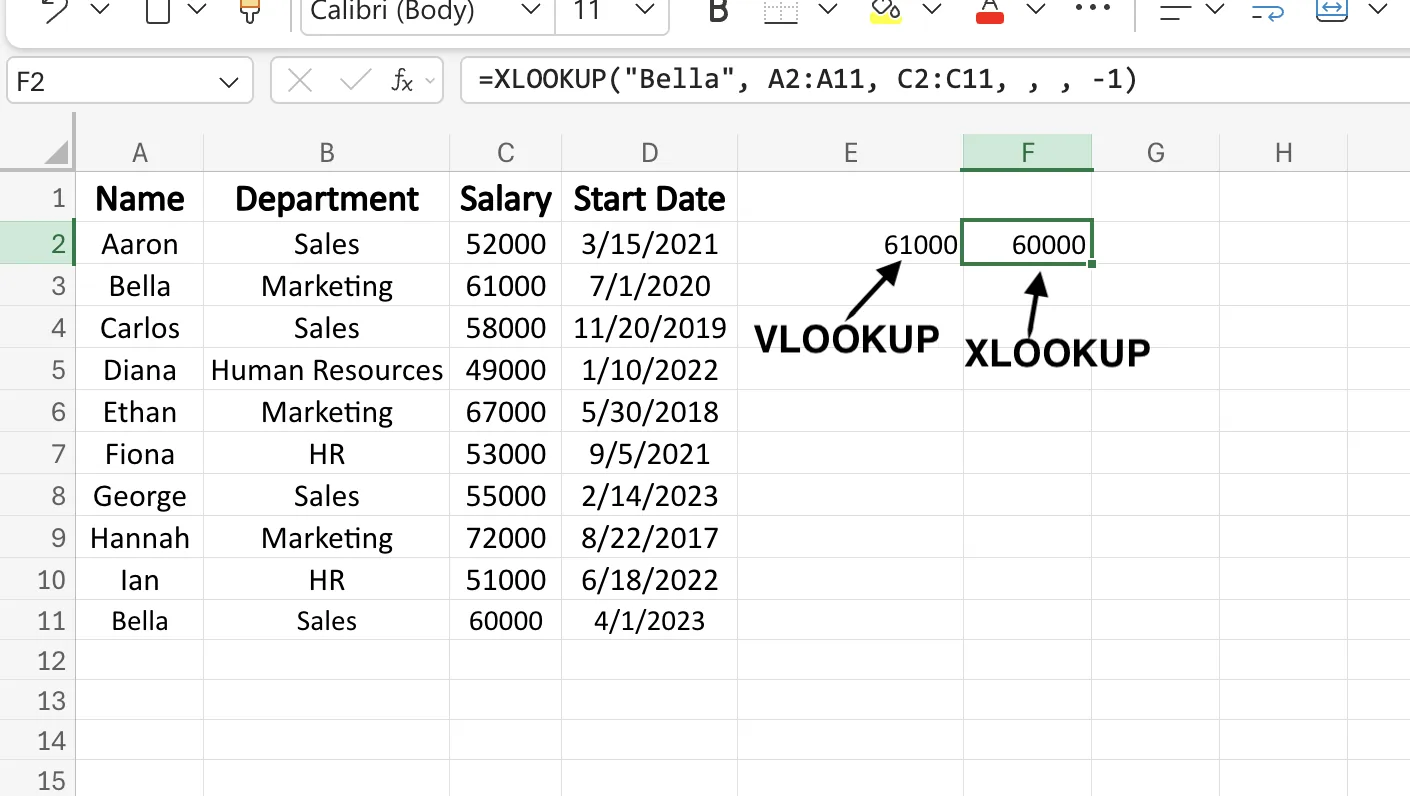Open the three-dot more options menu

click(1092, 9)
